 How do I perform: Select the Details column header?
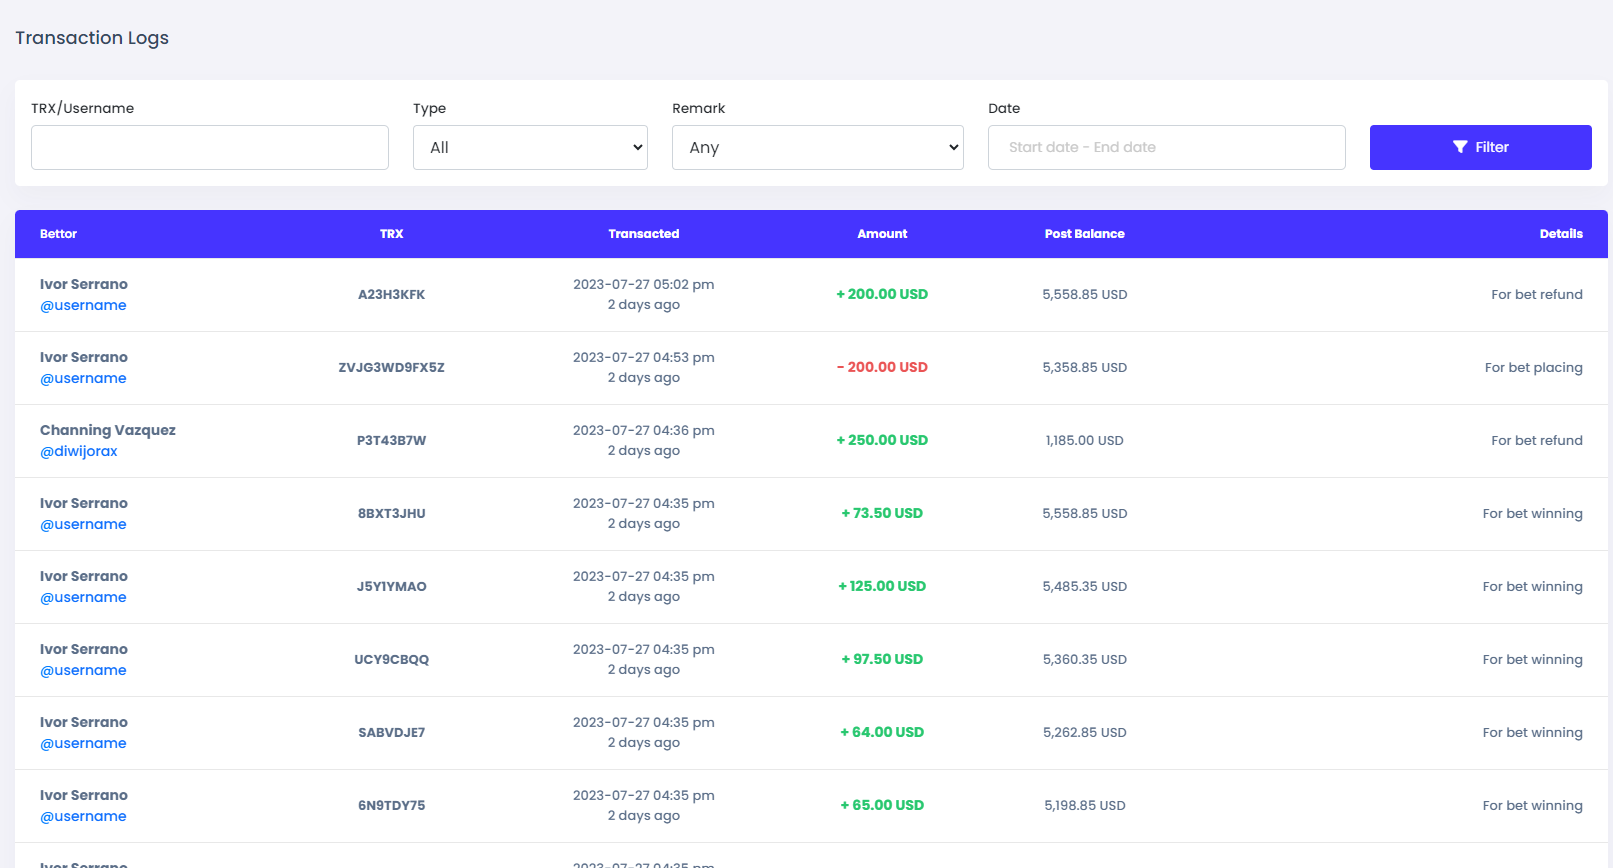1560,234
